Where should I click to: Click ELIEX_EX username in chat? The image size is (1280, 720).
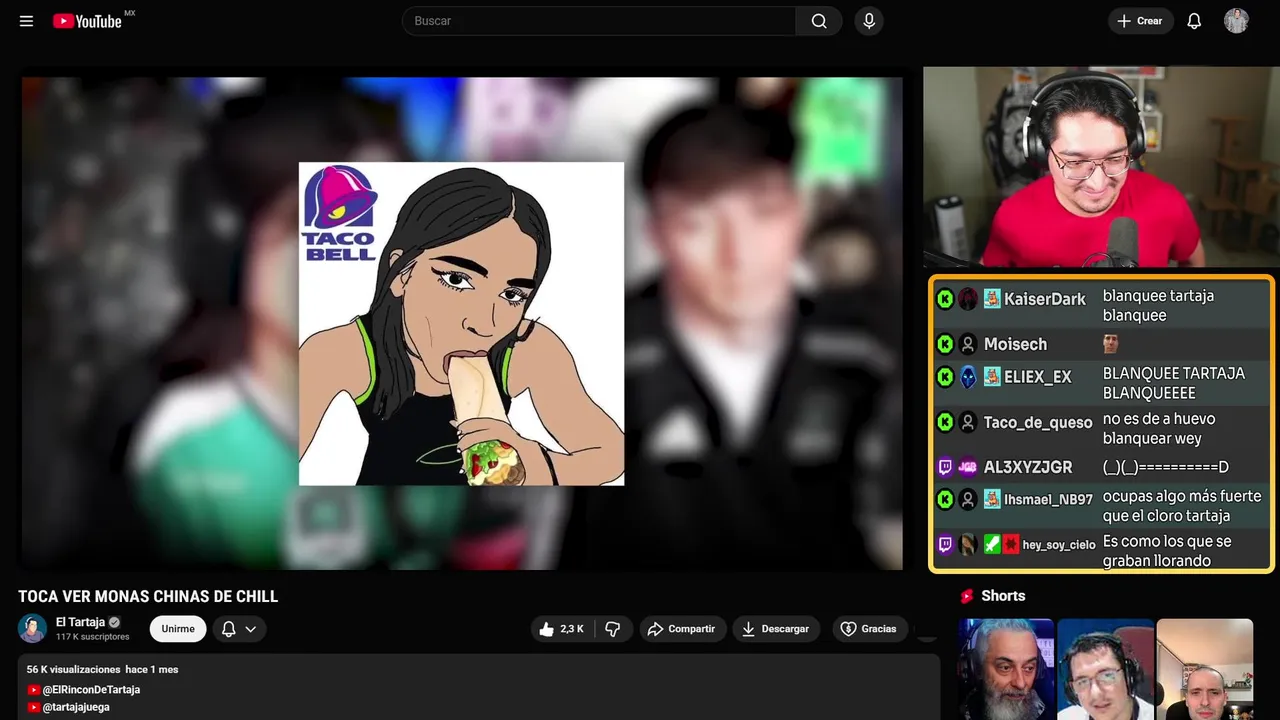tap(1038, 377)
